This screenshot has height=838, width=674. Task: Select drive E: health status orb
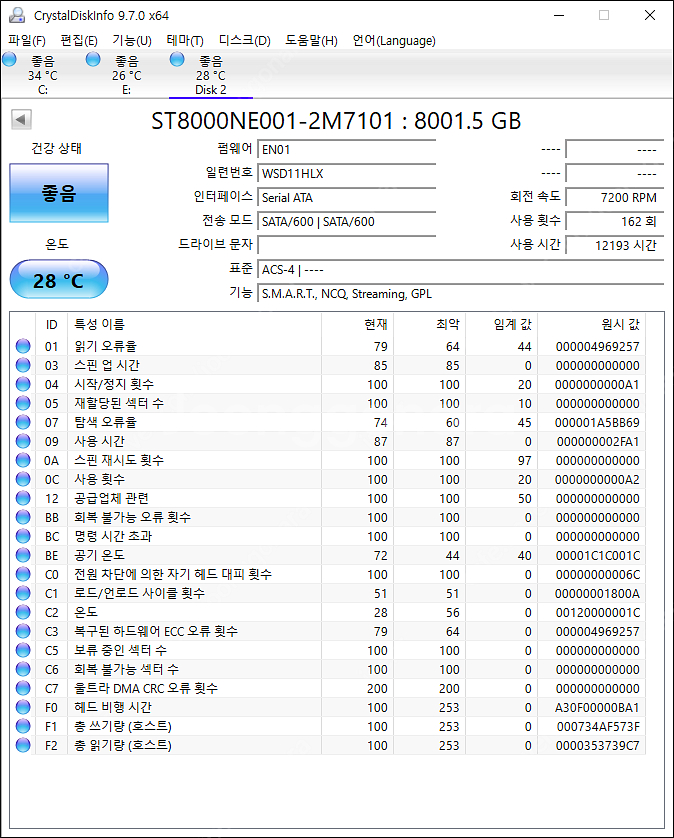point(94,61)
